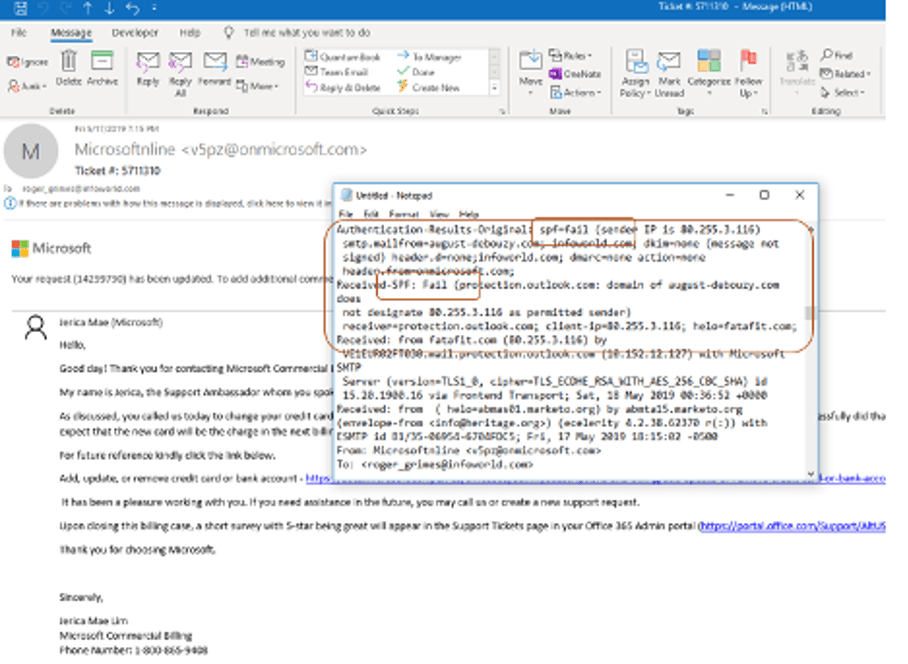Open Notepad's File menu
The image size is (908, 664).
(x=345, y=214)
